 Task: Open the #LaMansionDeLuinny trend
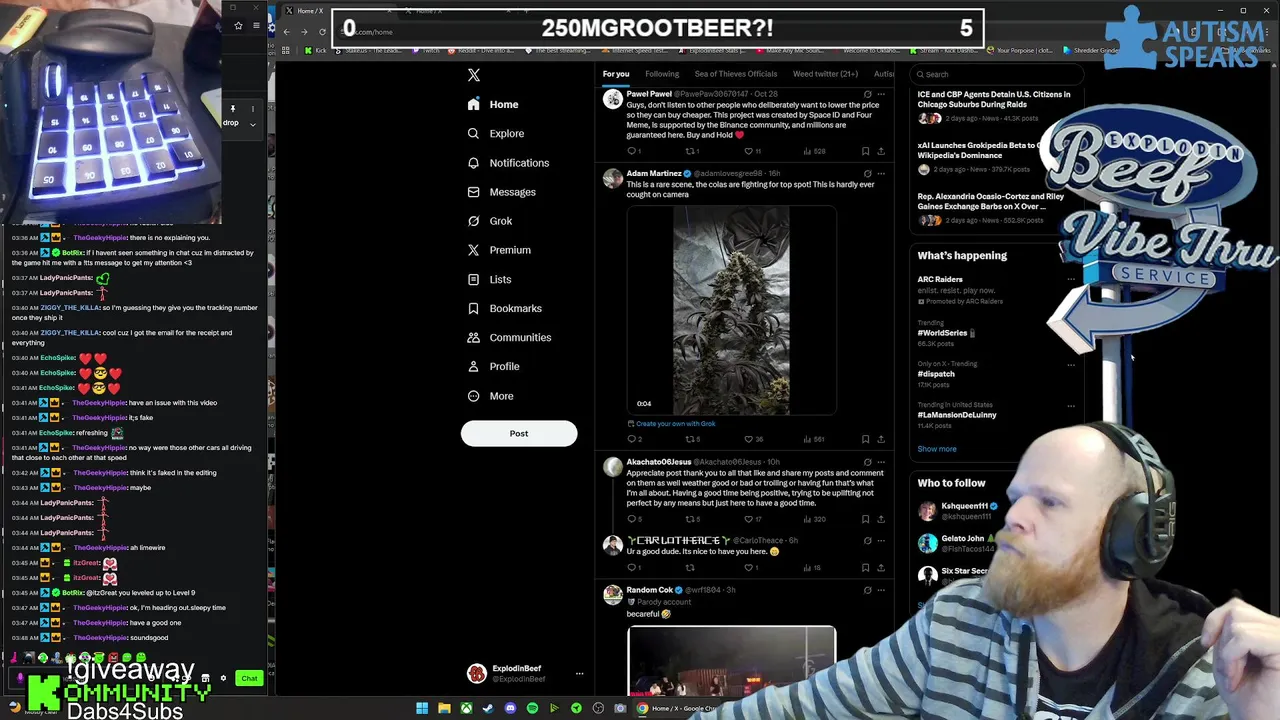pyautogui.click(x=957, y=415)
